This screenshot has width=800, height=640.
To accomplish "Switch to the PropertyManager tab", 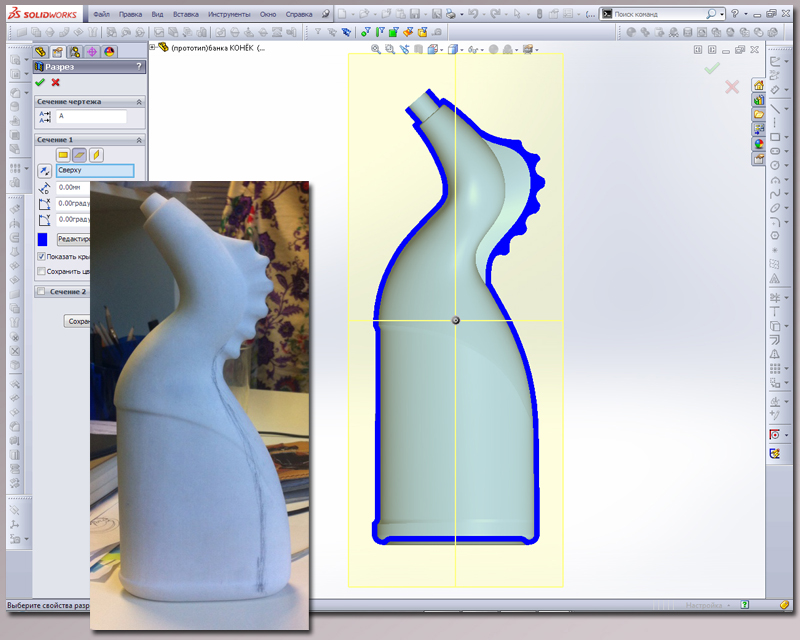I will (x=58, y=52).
